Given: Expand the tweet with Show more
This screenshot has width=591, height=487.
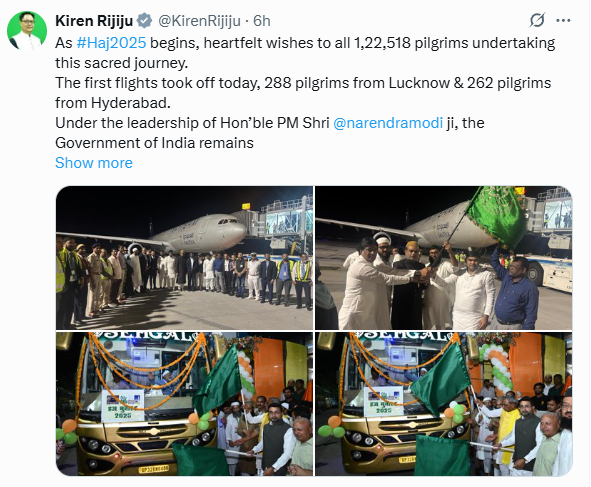Looking at the screenshot, I should pos(94,163).
